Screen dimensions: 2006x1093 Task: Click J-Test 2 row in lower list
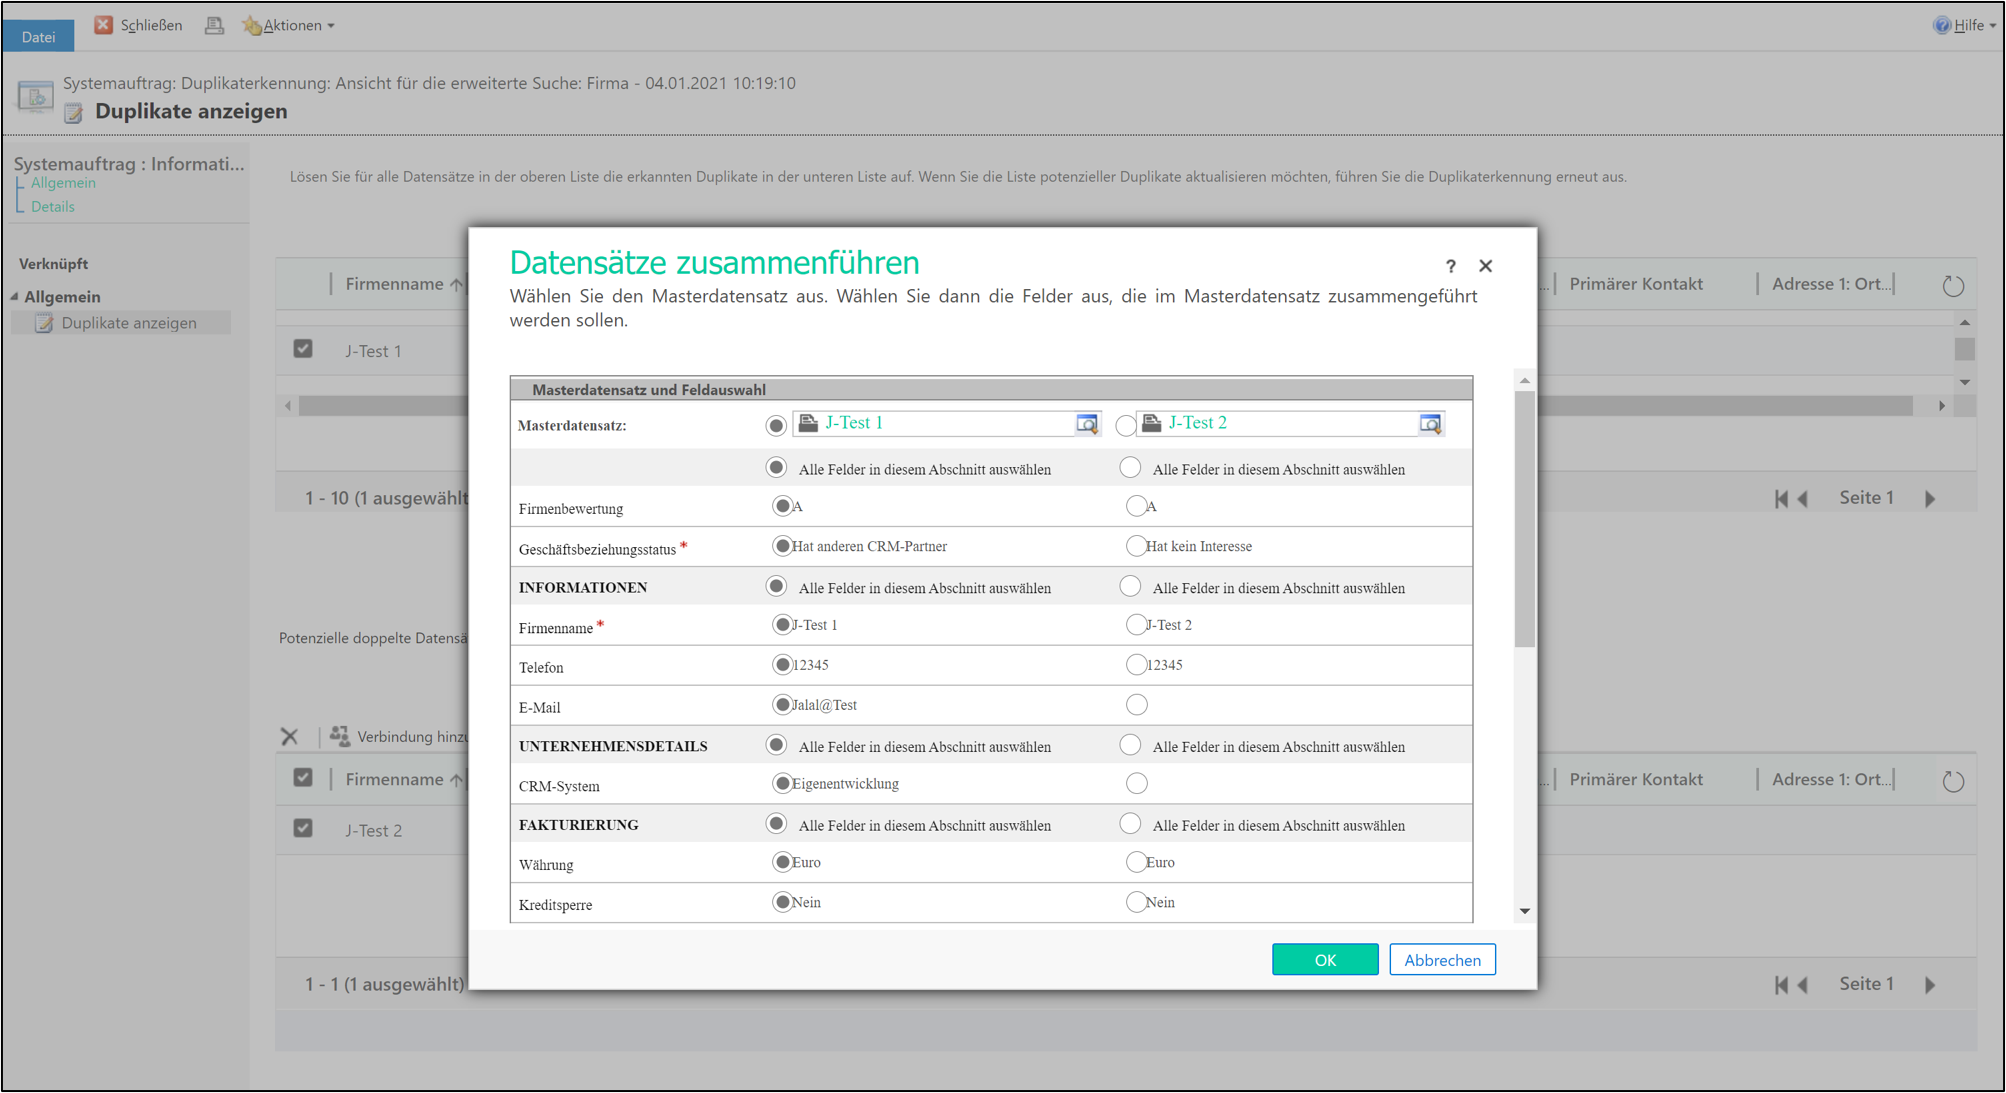pyautogui.click(x=373, y=830)
